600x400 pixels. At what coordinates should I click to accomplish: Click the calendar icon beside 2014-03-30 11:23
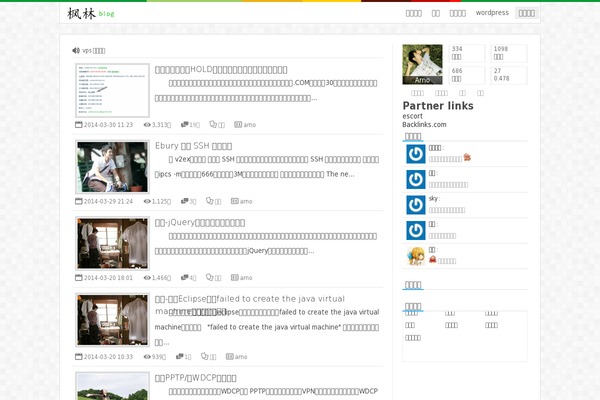[x=78, y=124]
